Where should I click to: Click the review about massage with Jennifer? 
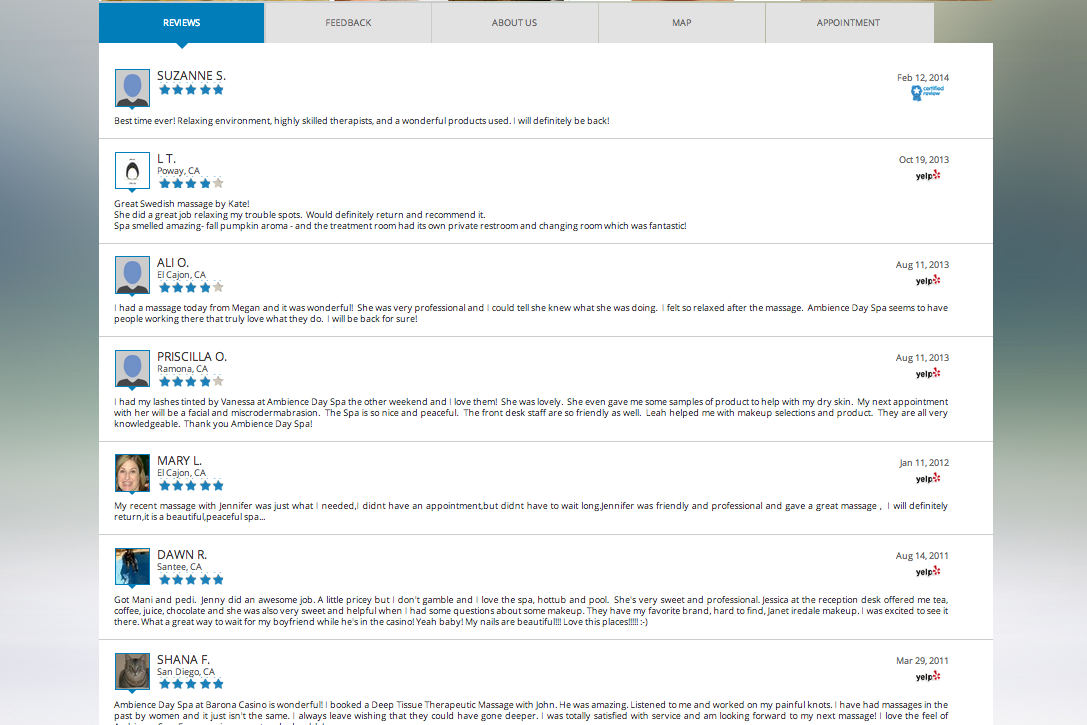[x=531, y=512]
